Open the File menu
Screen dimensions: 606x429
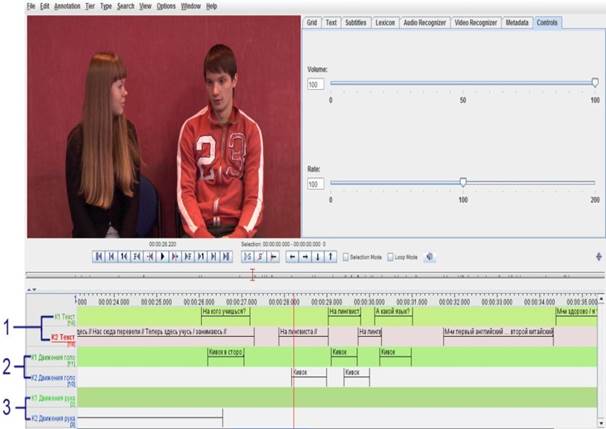(31, 6)
